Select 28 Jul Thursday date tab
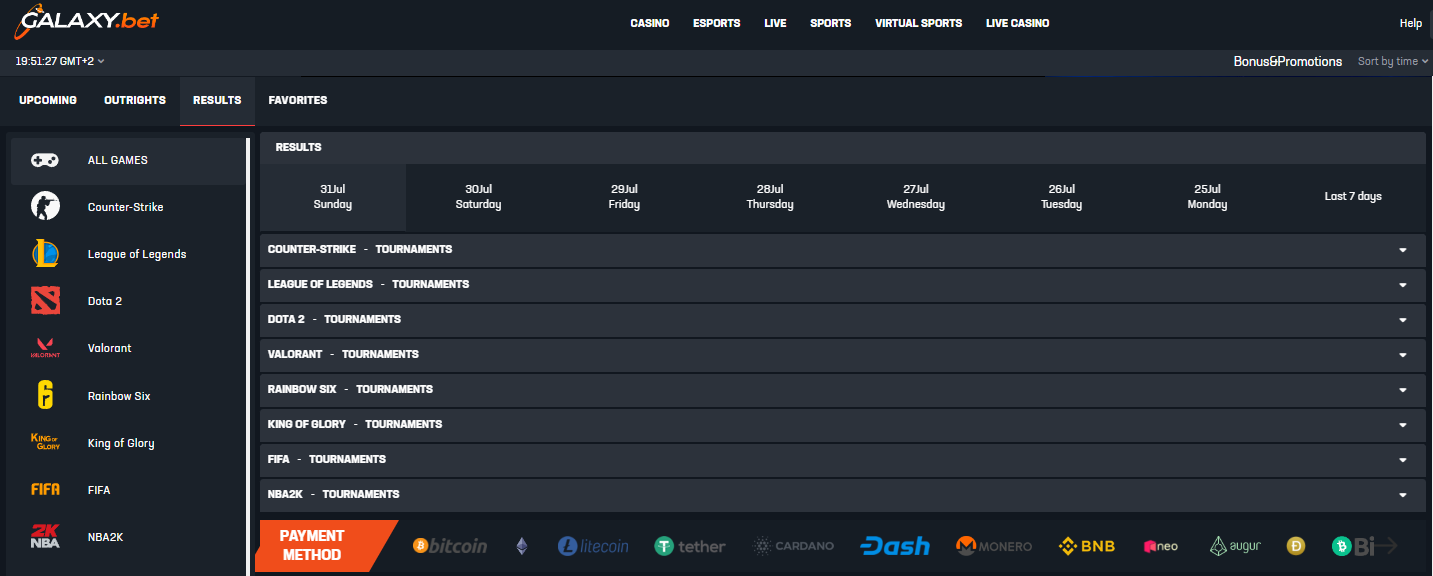 (x=770, y=197)
